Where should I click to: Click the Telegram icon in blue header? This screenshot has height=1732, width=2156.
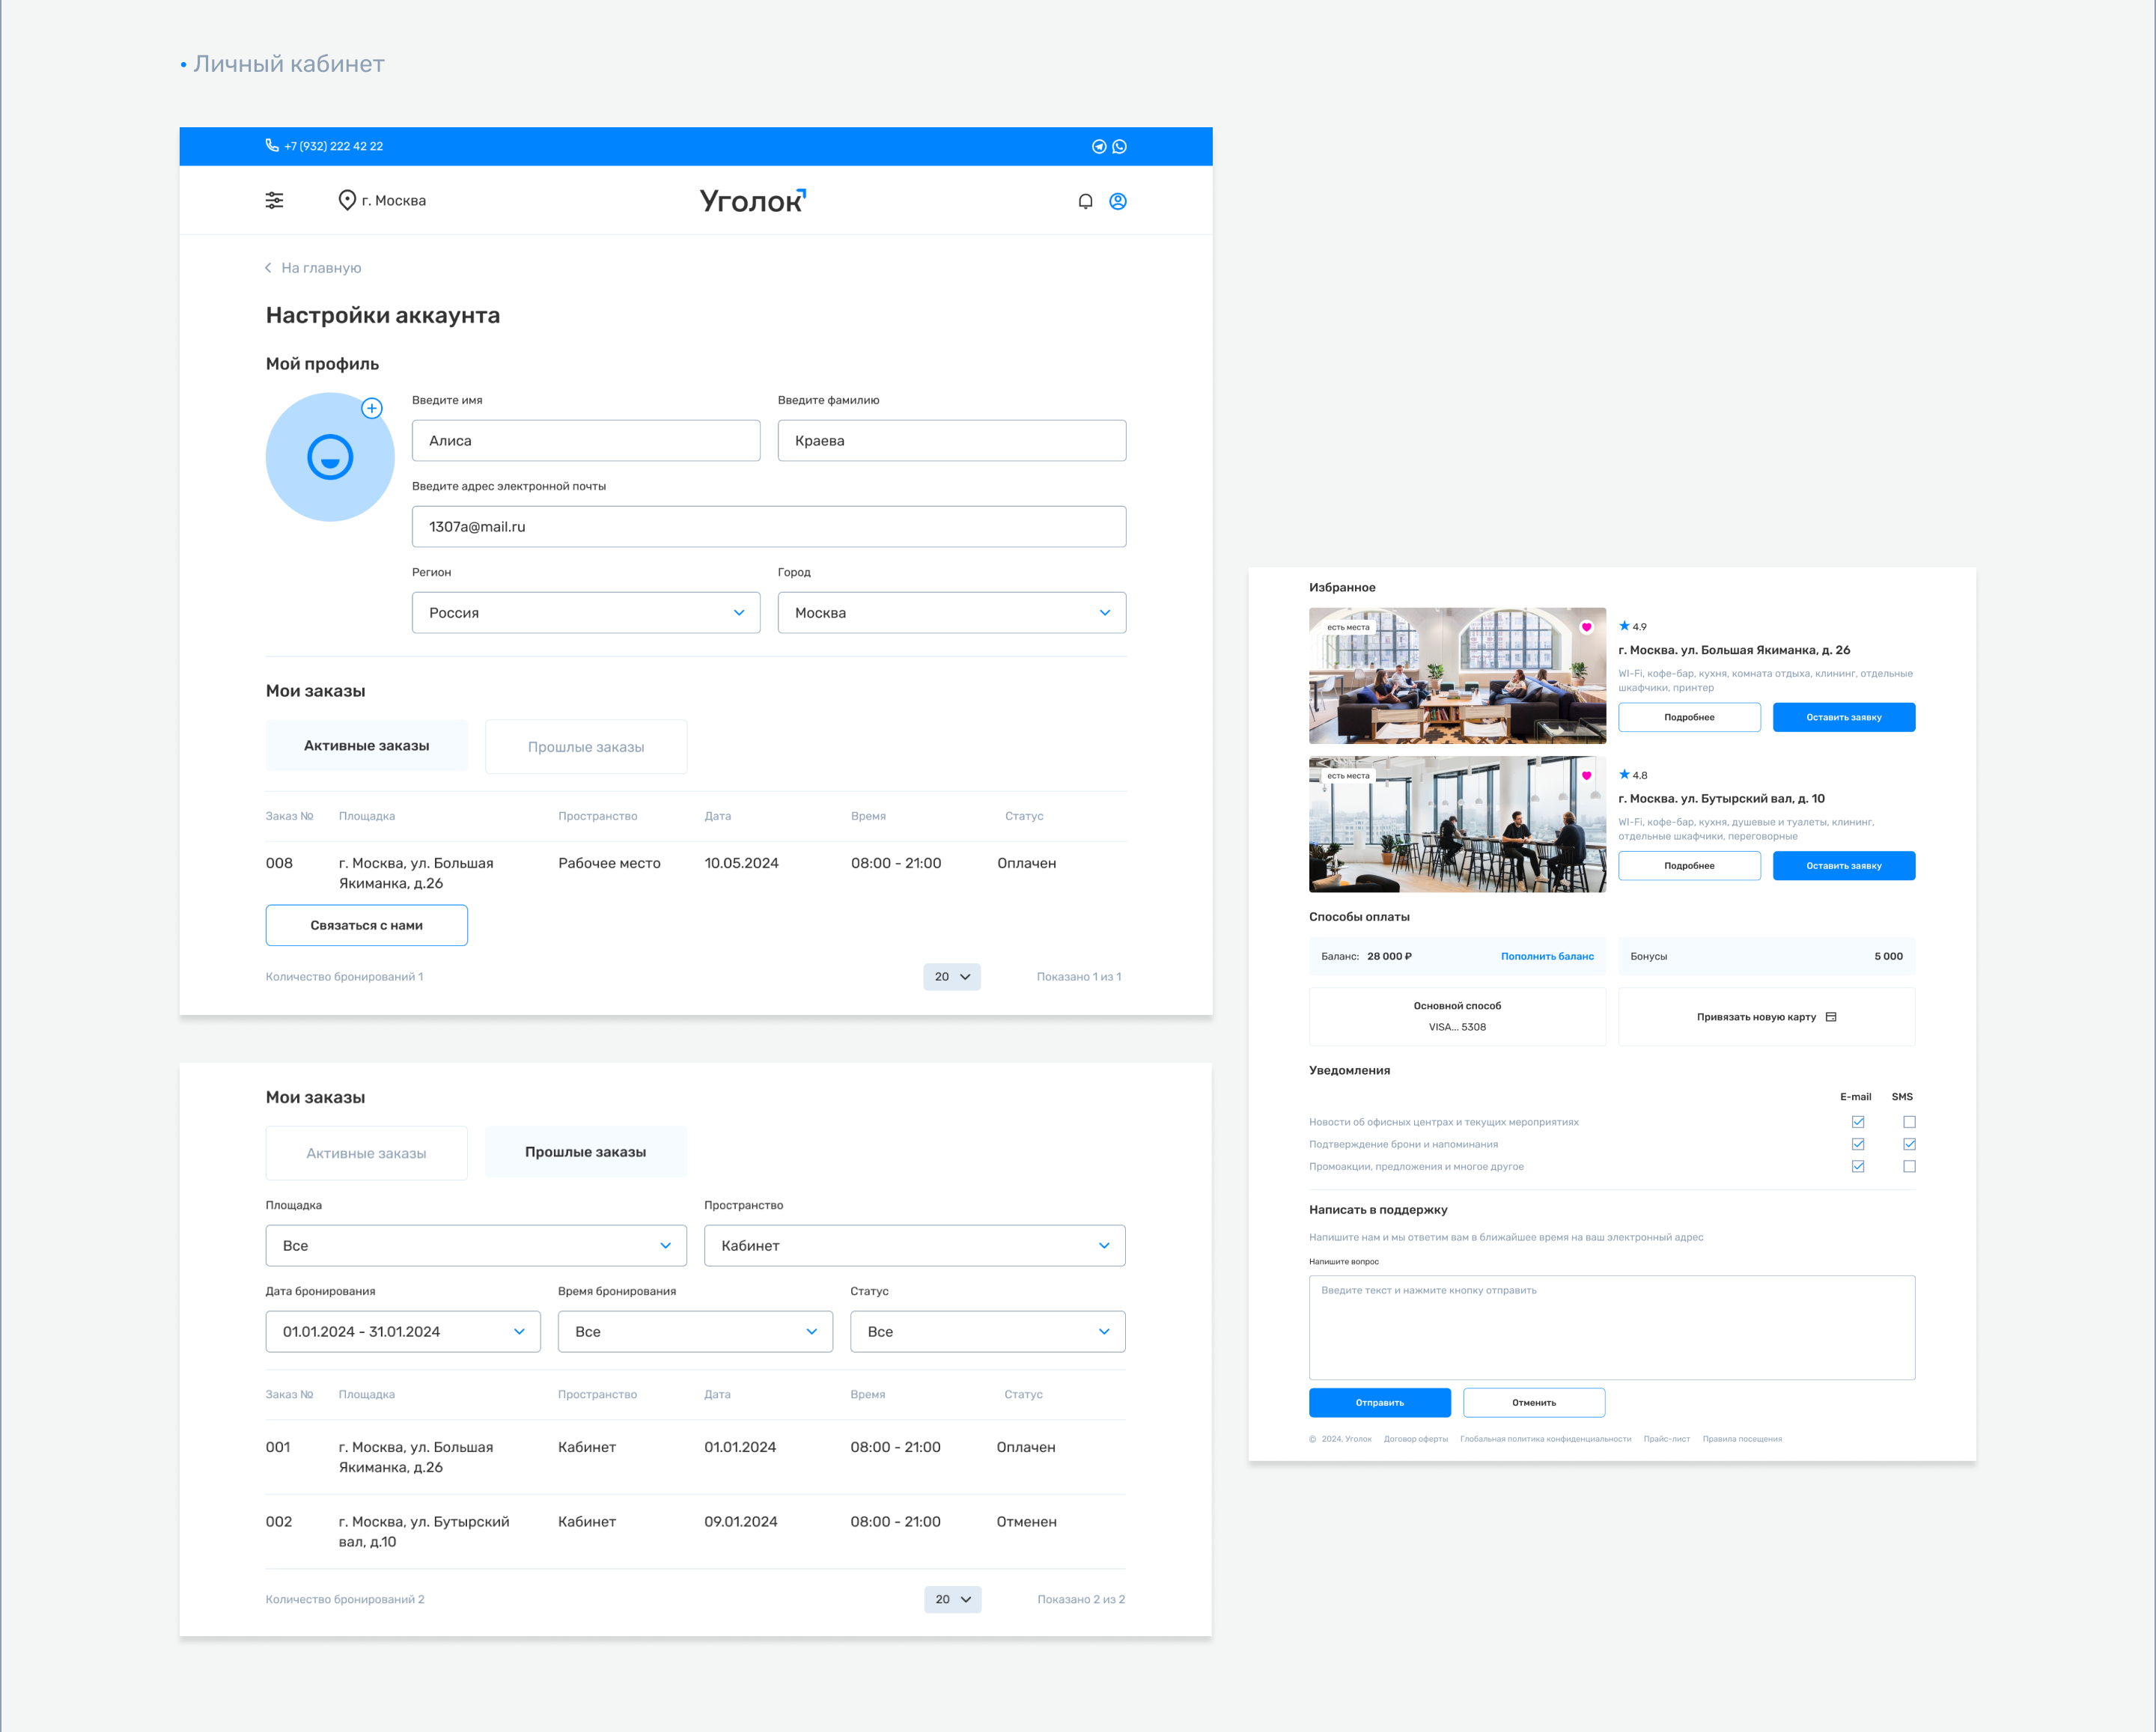pos(1098,146)
